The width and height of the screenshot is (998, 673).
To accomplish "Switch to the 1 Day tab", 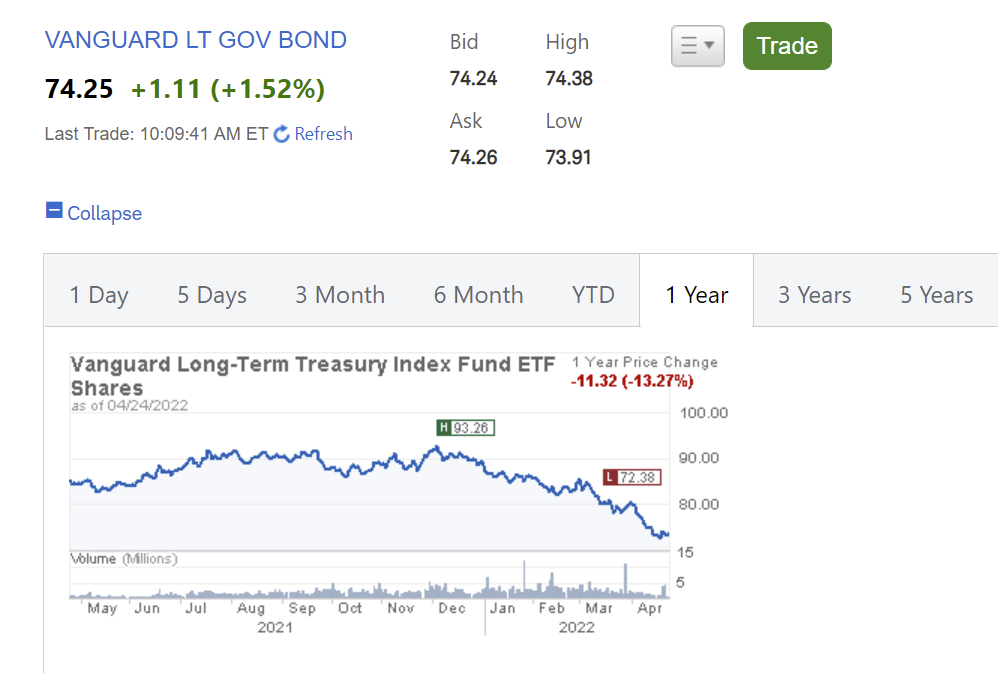I will pos(99,295).
